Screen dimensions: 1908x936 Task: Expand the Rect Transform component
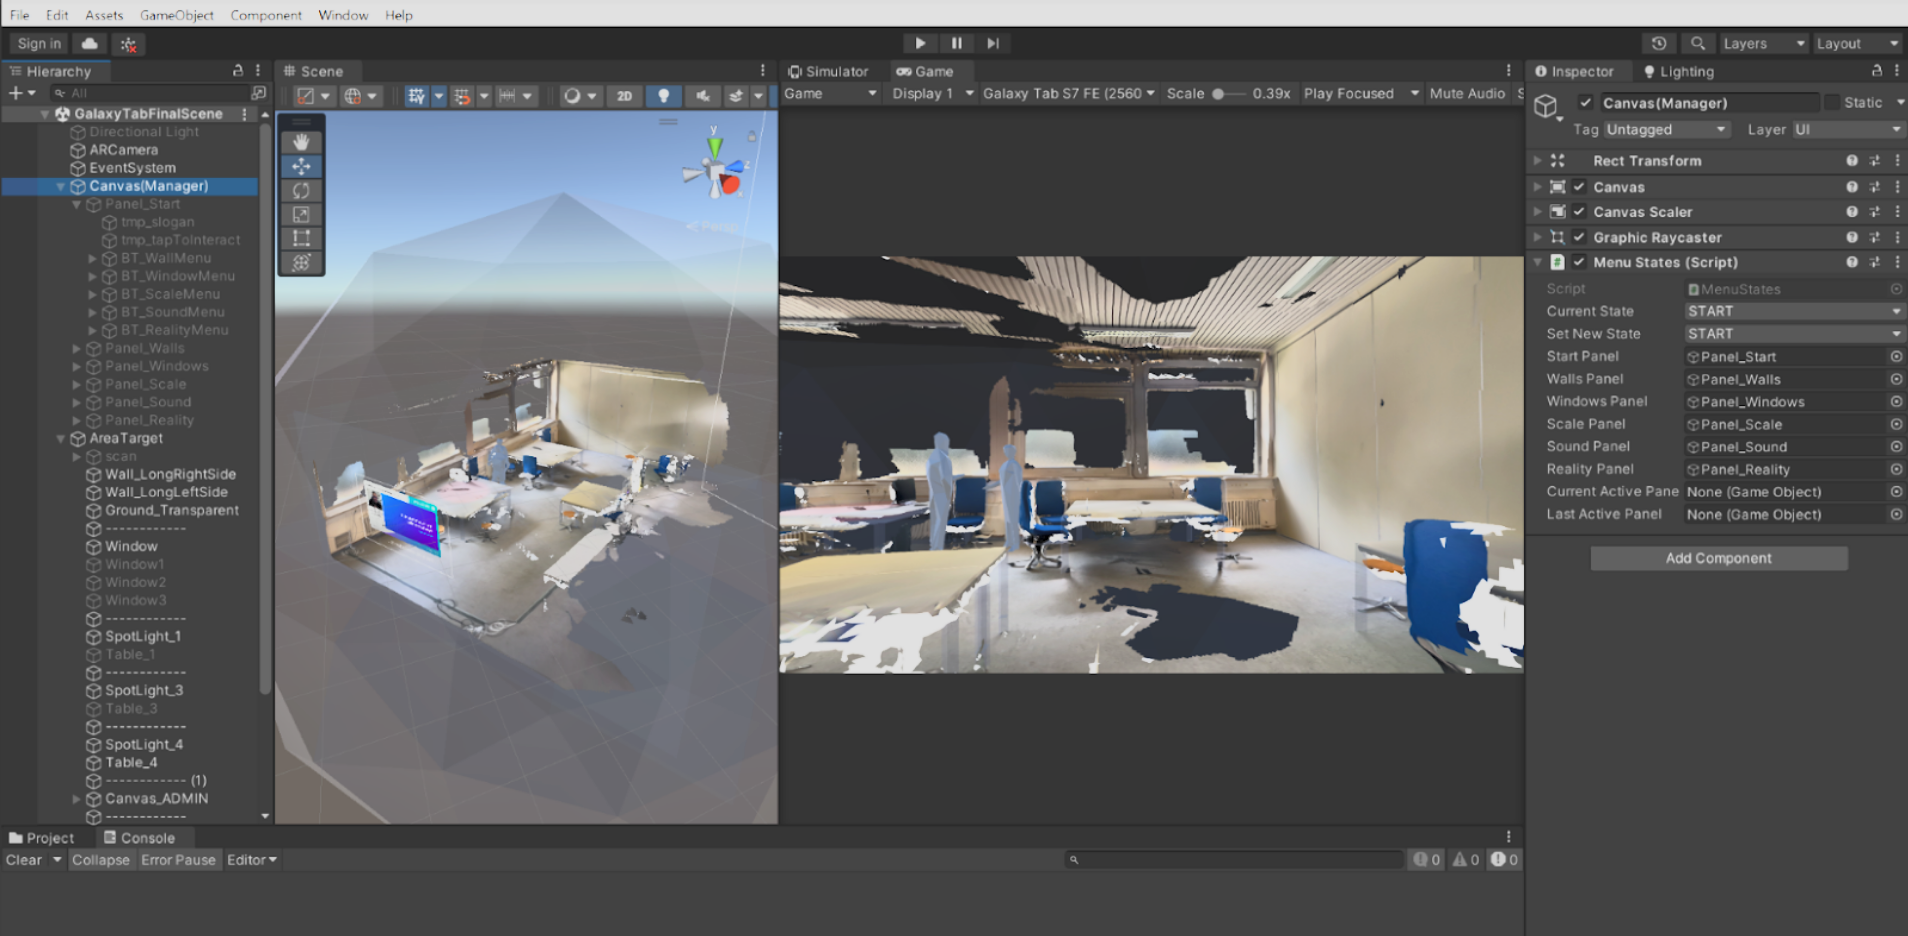pyautogui.click(x=1538, y=161)
